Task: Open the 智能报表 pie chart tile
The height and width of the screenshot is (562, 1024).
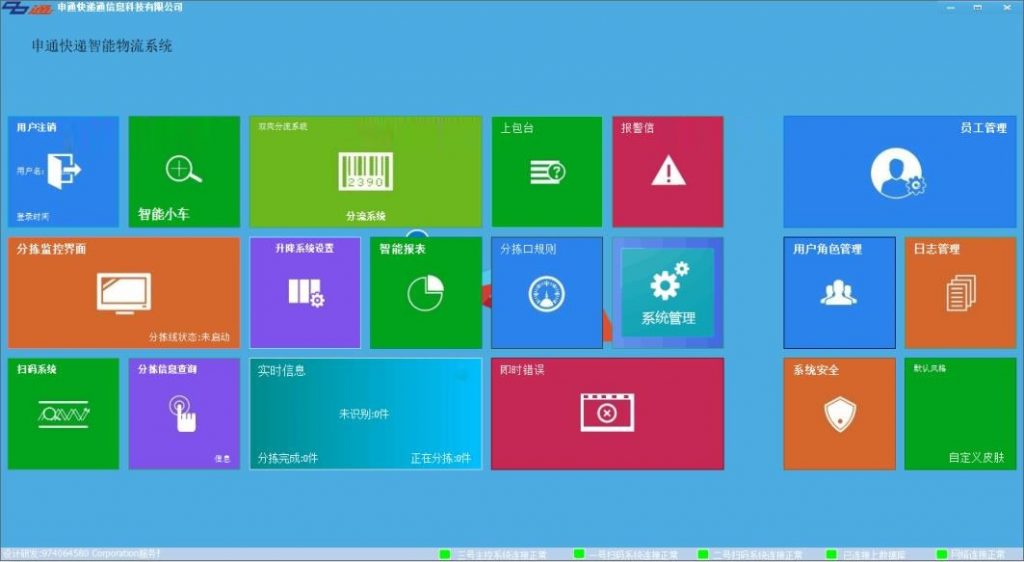Action: (x=426, y=292)
